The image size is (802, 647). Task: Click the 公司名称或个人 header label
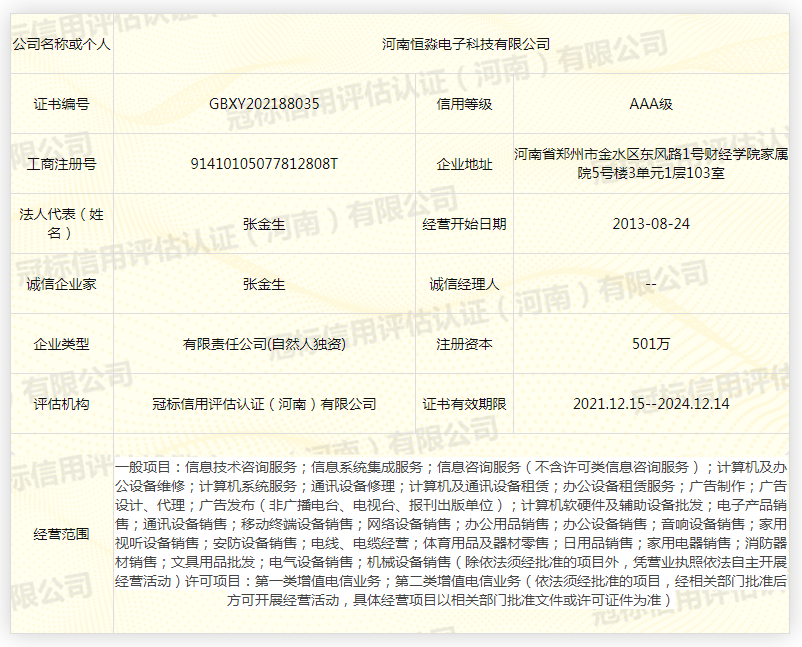pos(62,44)
